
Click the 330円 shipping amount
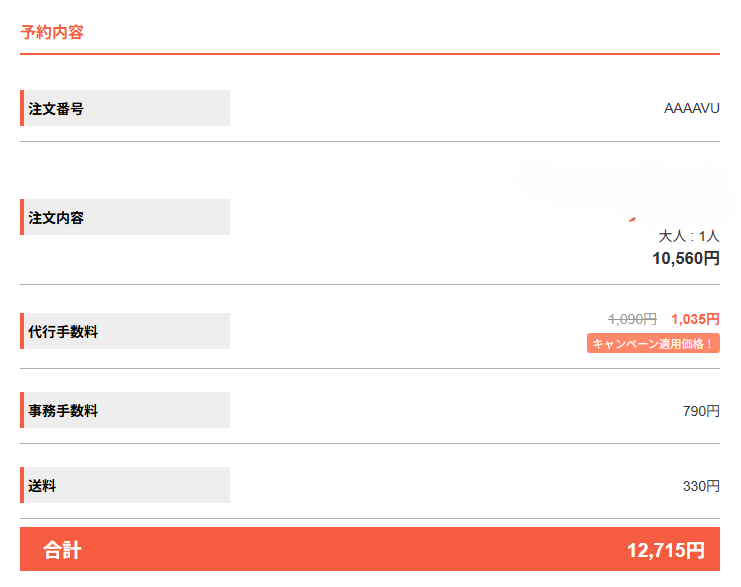coord(701,486)
